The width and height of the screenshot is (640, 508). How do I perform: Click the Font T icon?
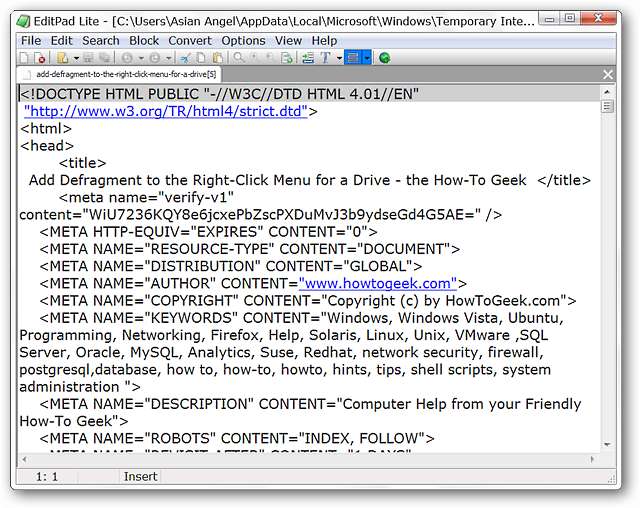click(x=326, y=58)
